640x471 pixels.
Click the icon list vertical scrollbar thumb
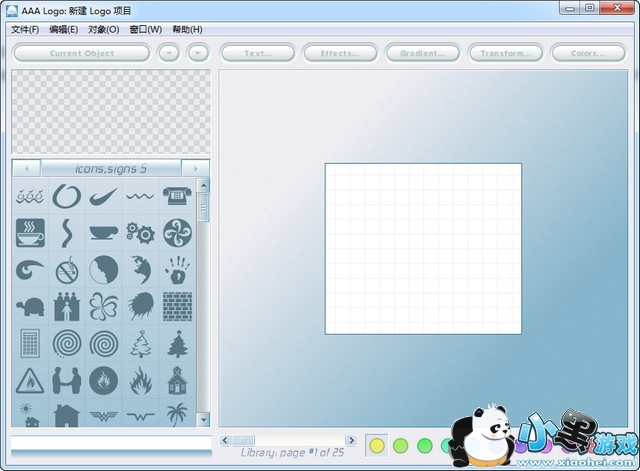click(203, 207)
